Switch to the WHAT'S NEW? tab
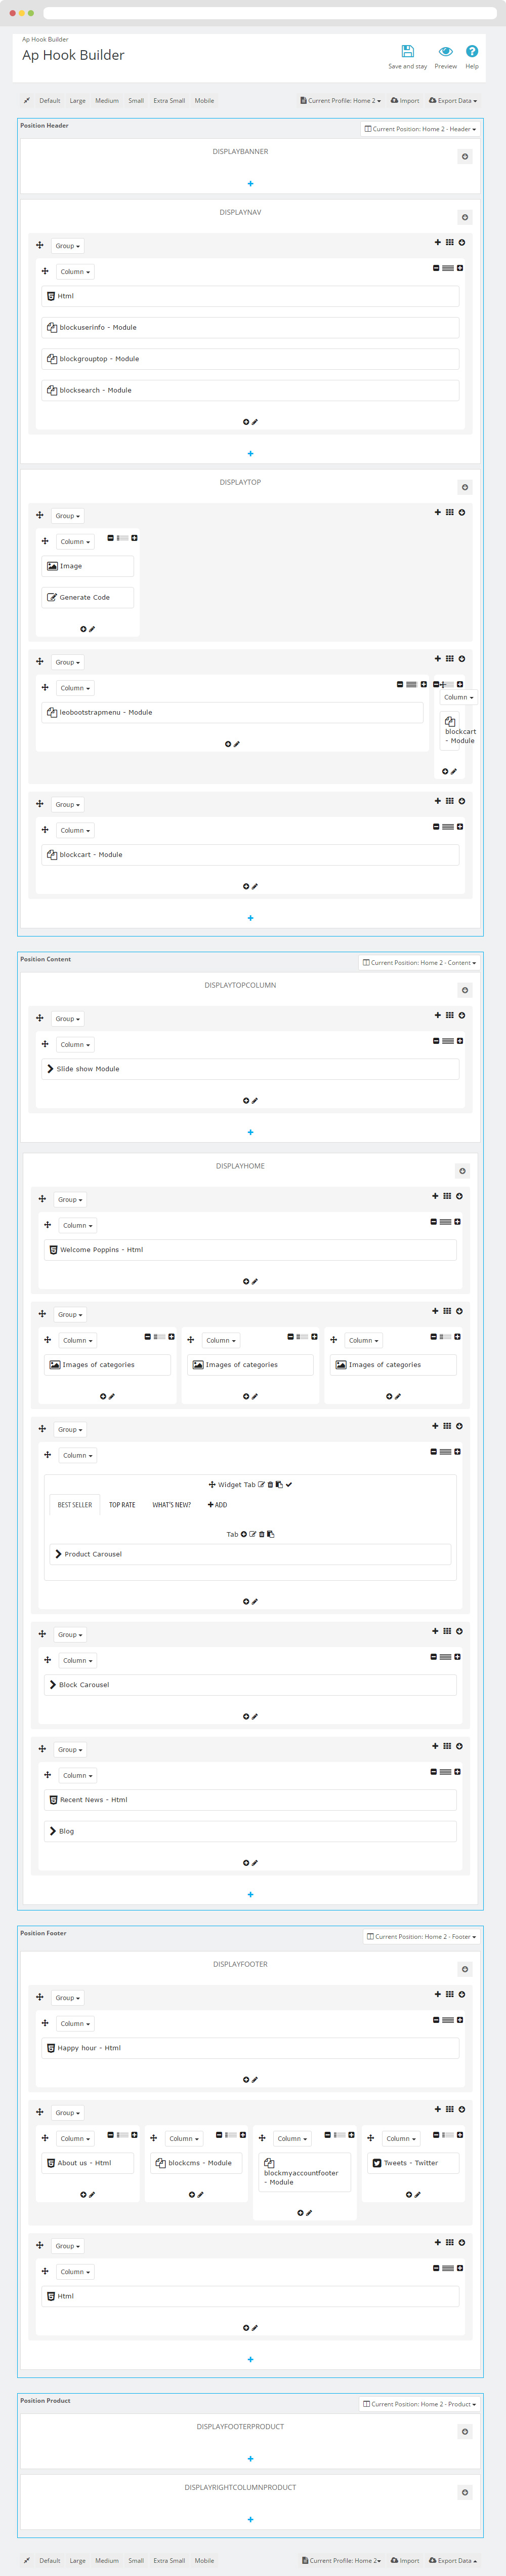Viewport: 506px width, 2576px height. point(172,1504)
